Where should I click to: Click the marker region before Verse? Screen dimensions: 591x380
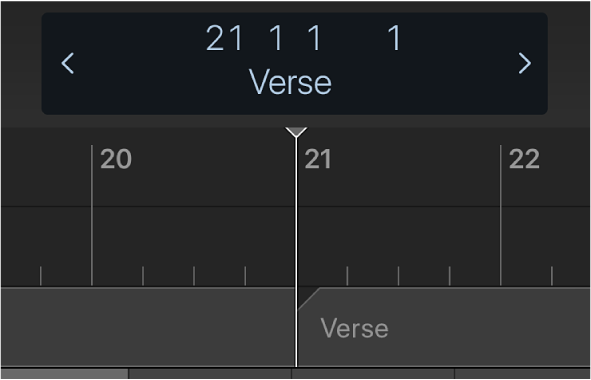click(148, 326)
